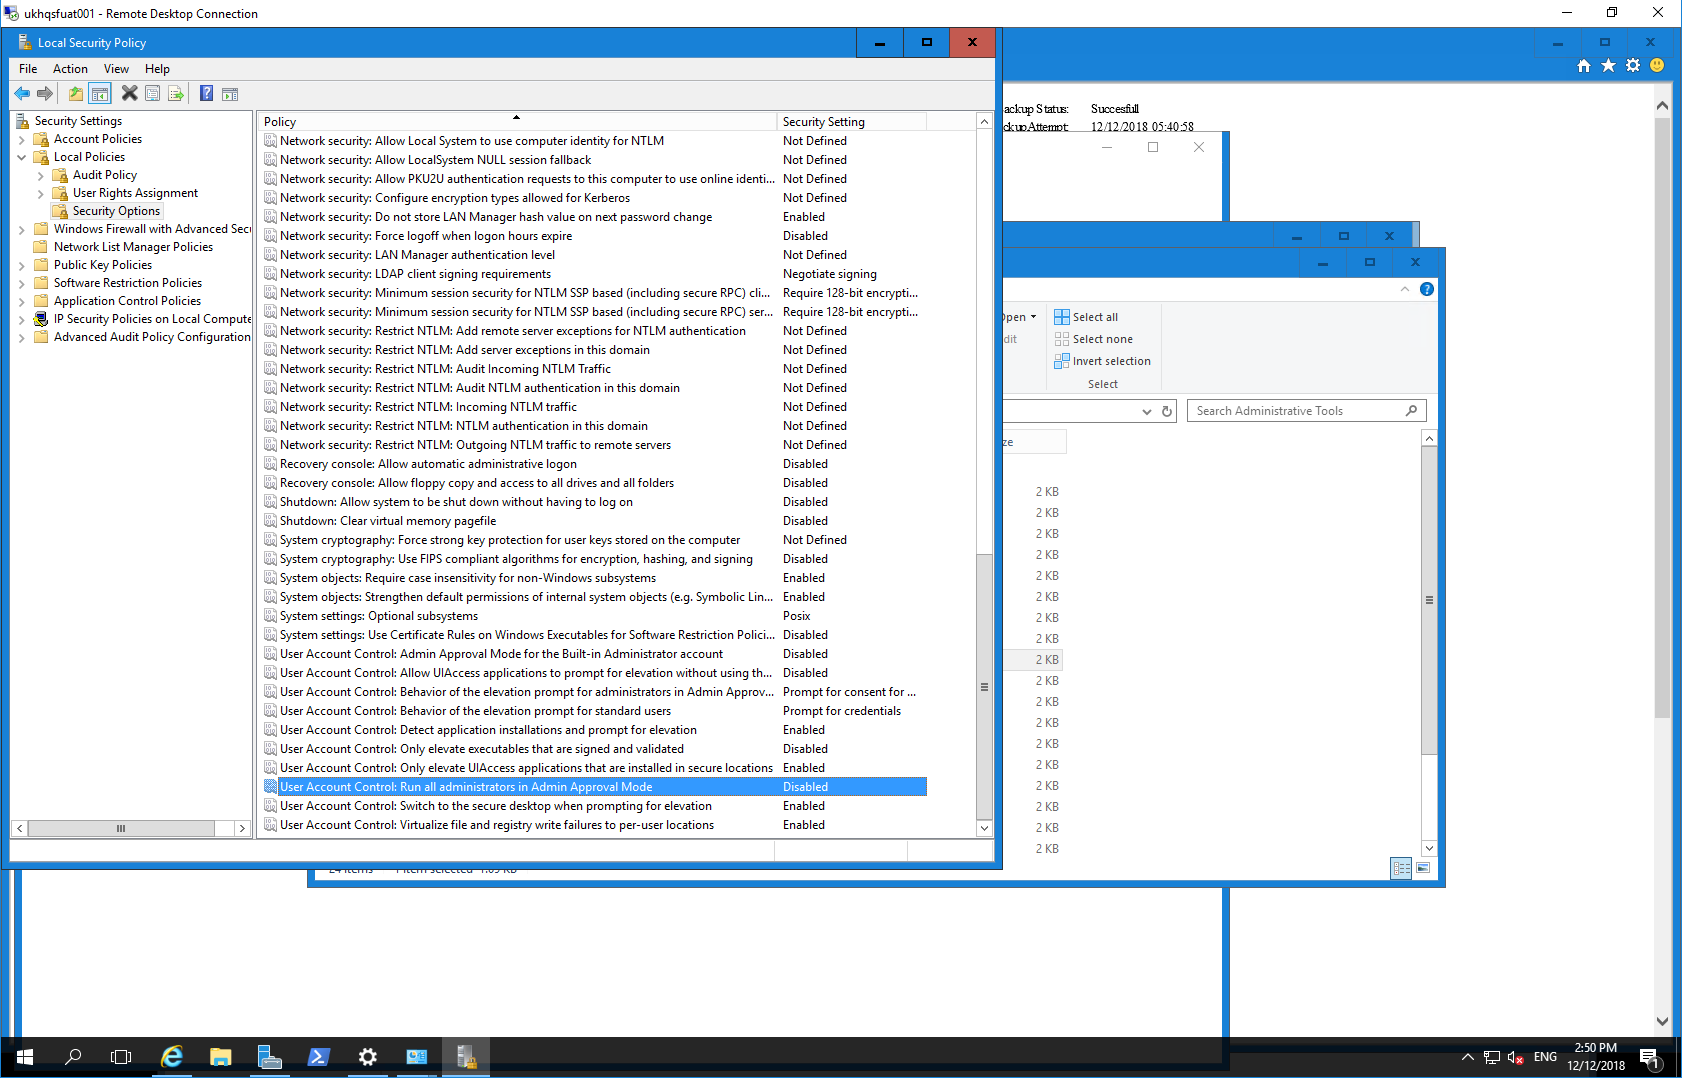The width and height of the screenshot is (1682, 1078).
Task: Click the Back arrow in the Local Security Policy toolbar
Action: (x=22, y=93)
